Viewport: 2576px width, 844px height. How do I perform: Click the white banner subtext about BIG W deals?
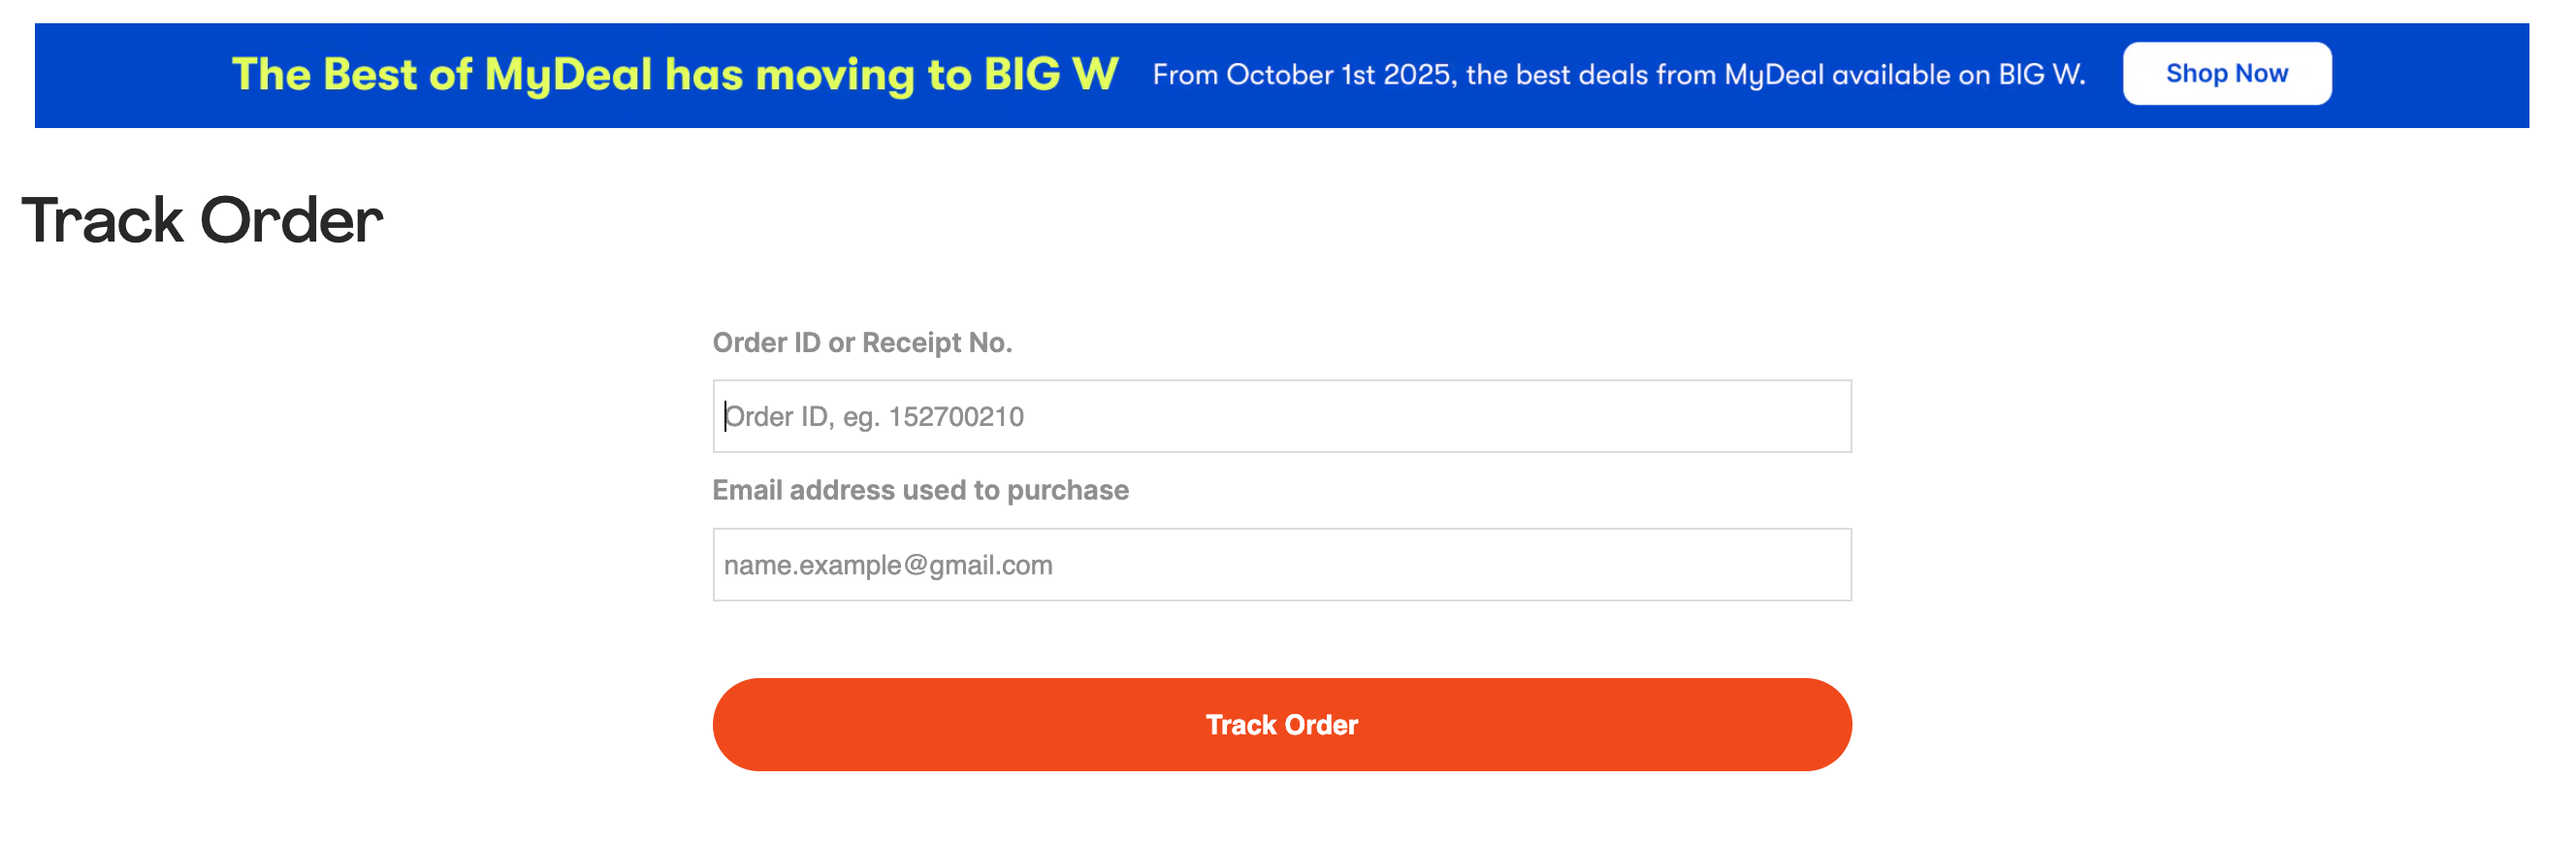pyautogui.click(x=1618, y=75)
